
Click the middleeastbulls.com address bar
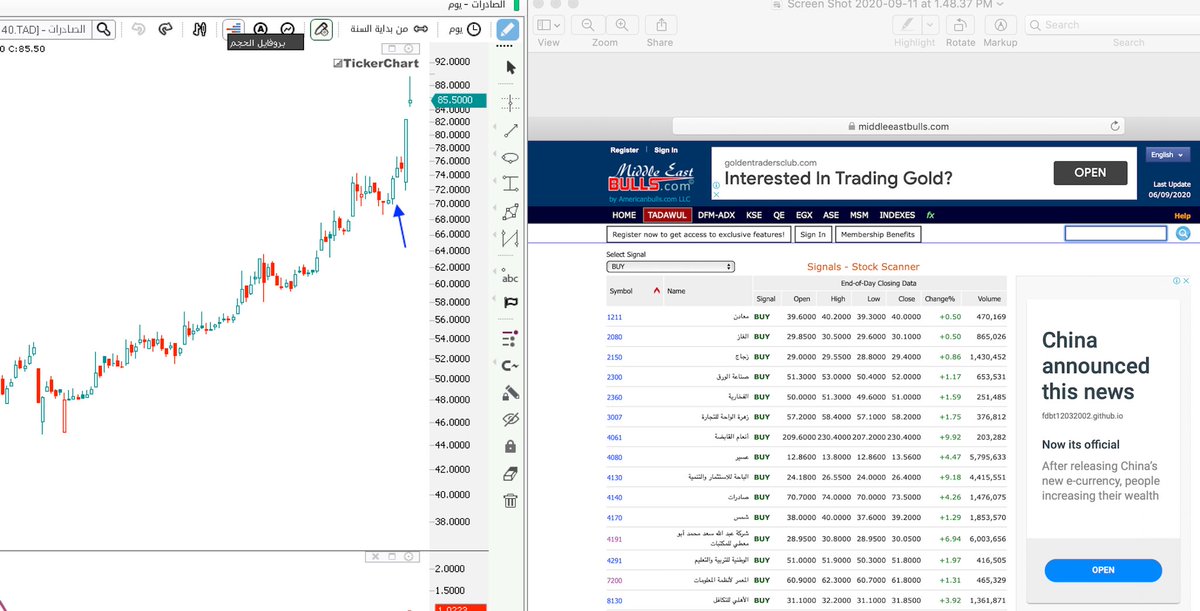coord(900,126)
